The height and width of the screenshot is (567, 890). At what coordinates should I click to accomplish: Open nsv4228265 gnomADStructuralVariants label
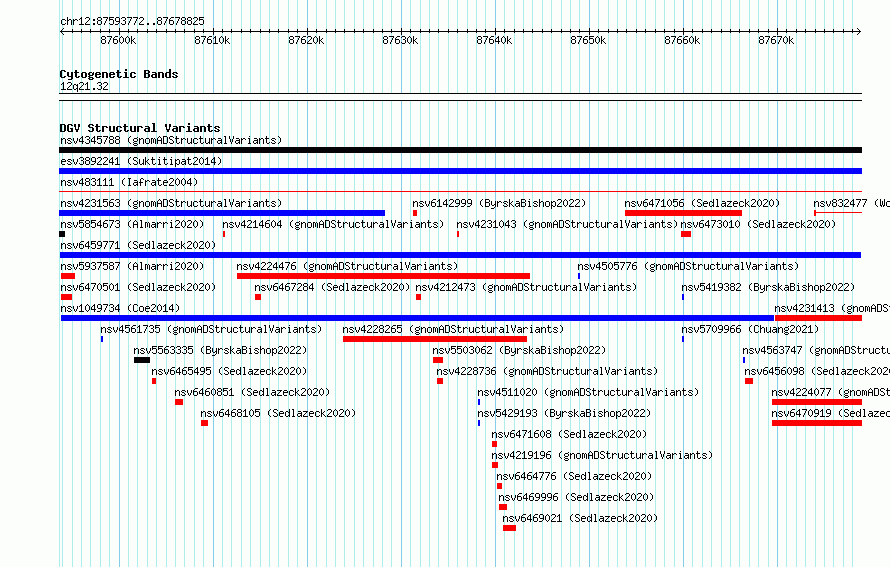pos(453,329)
